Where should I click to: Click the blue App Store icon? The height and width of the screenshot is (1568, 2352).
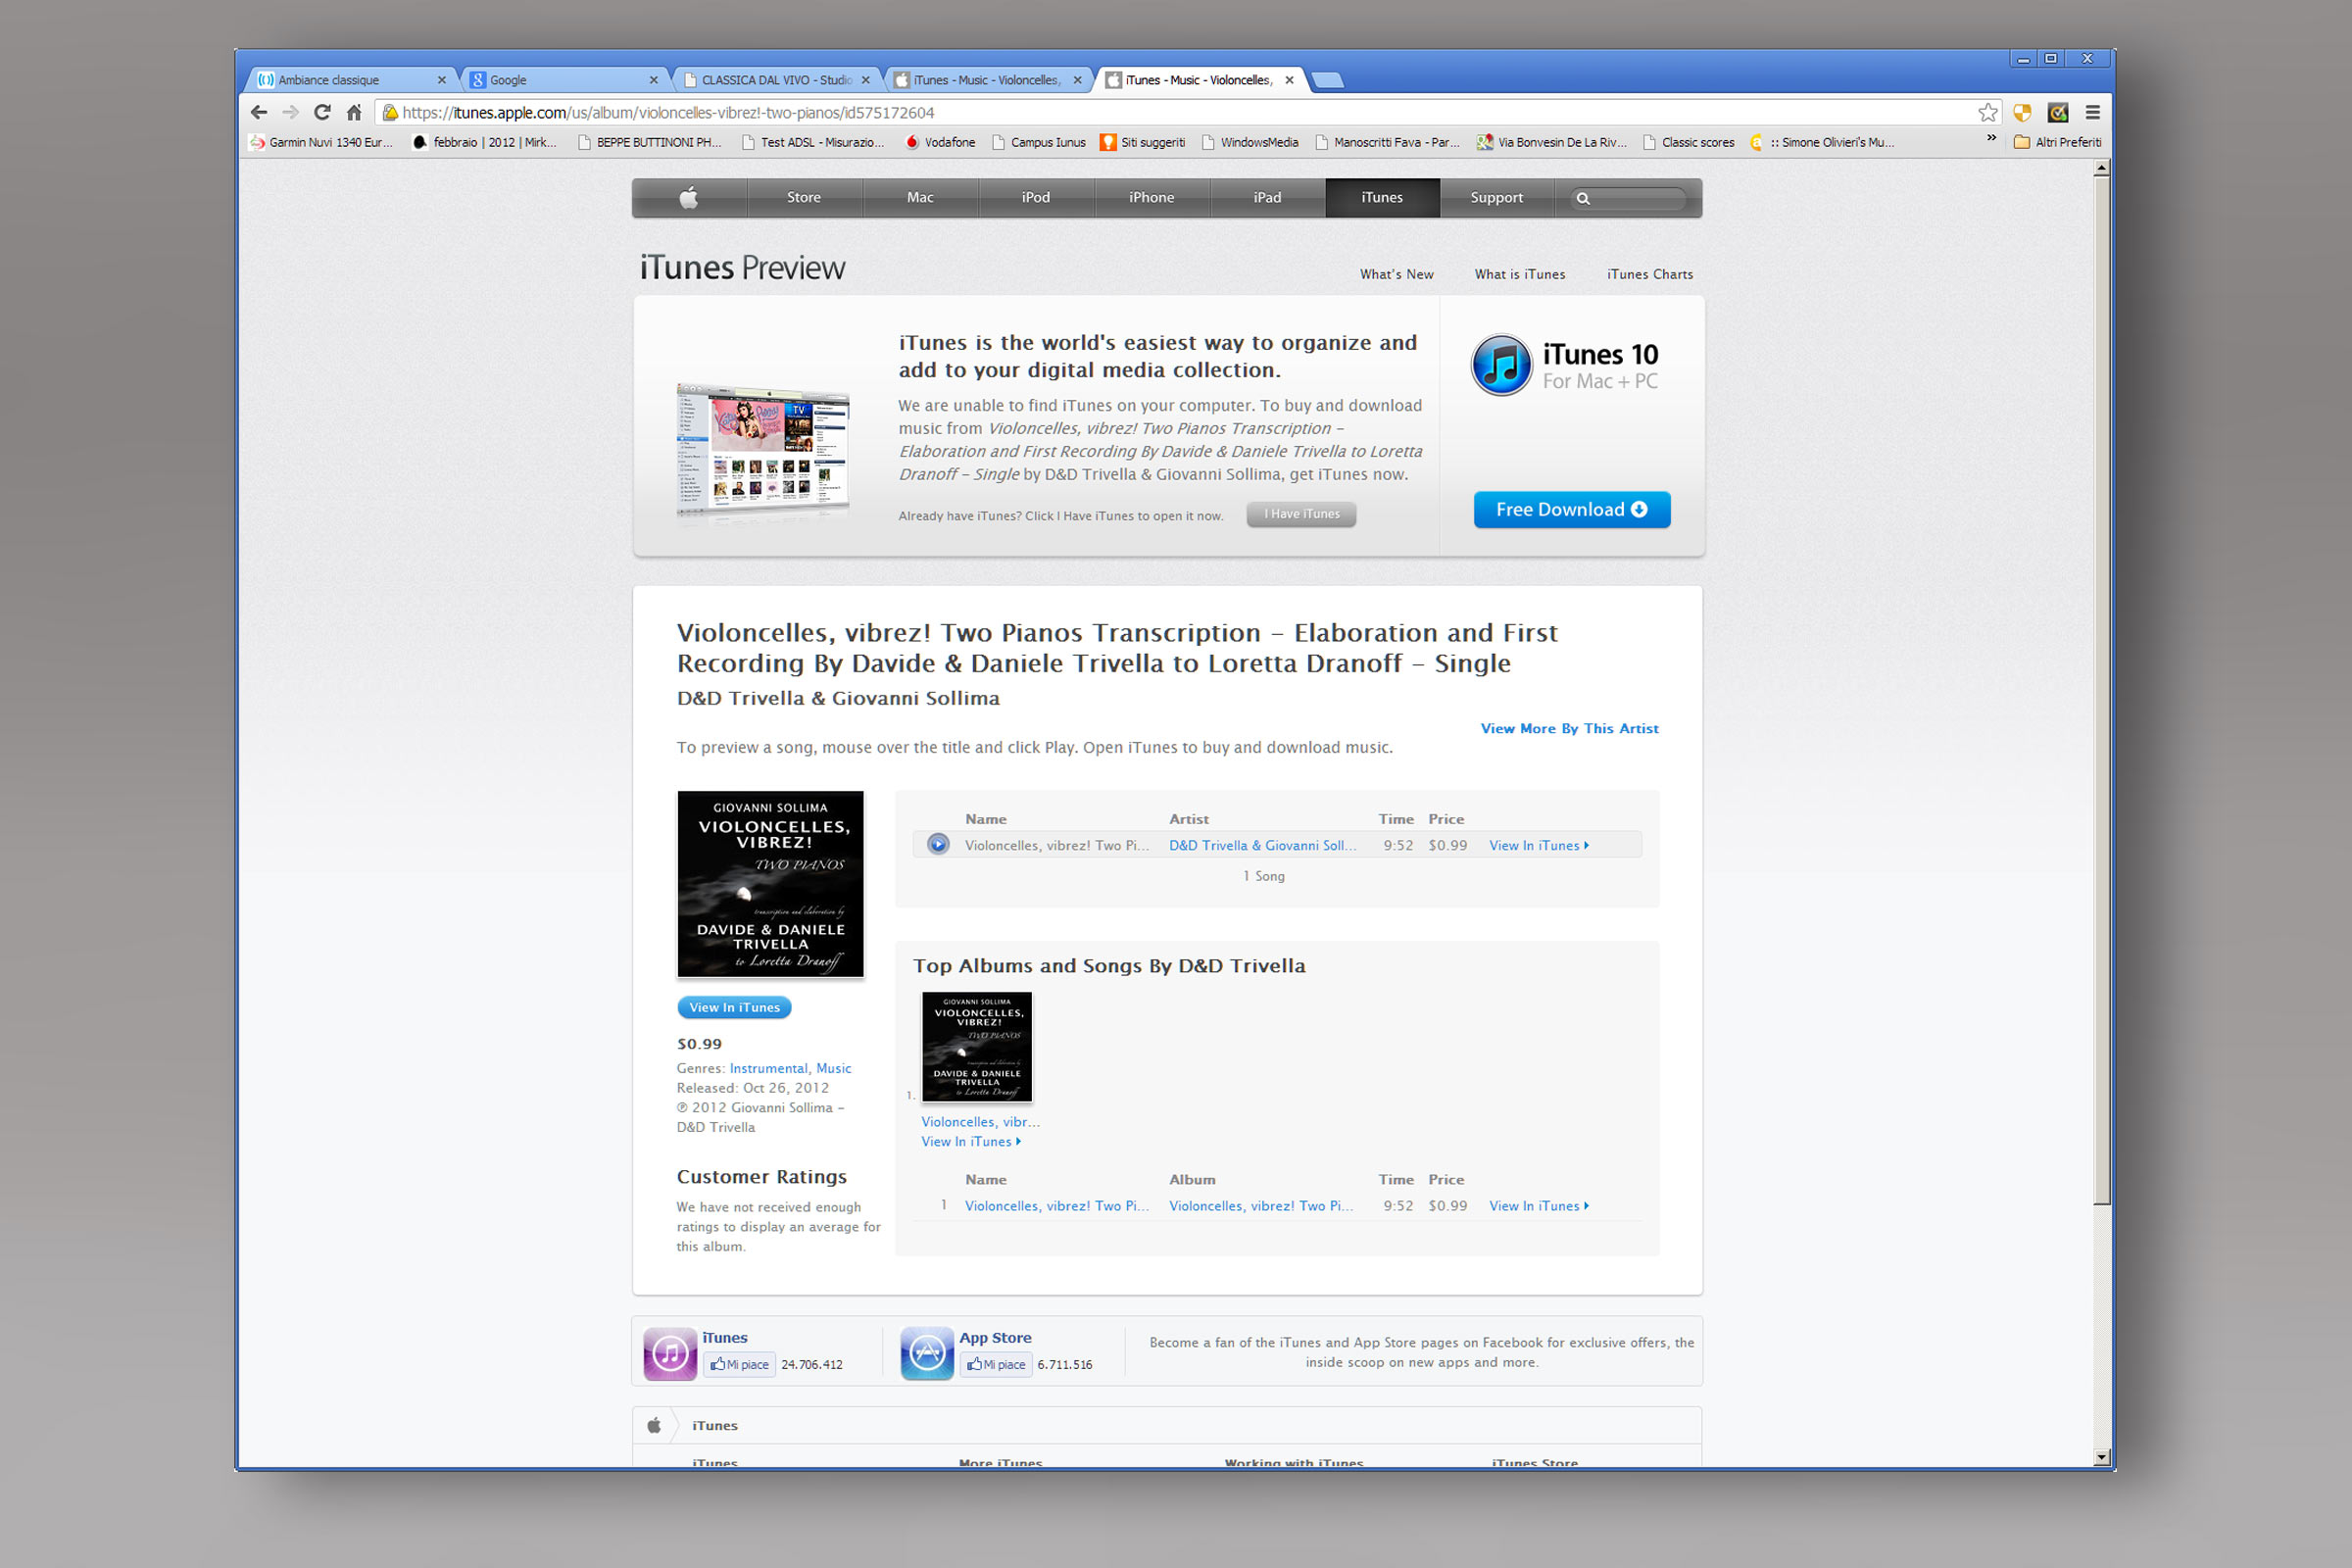coord(927,1353)
